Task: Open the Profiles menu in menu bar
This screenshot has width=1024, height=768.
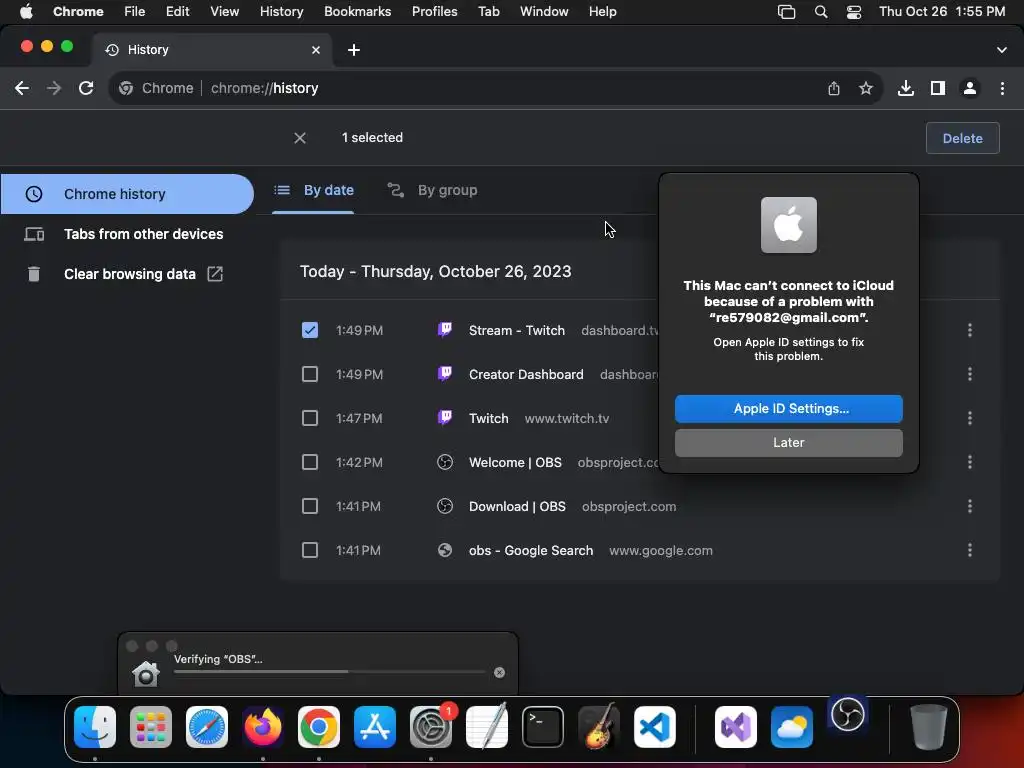Action: (x=434, y=12)
